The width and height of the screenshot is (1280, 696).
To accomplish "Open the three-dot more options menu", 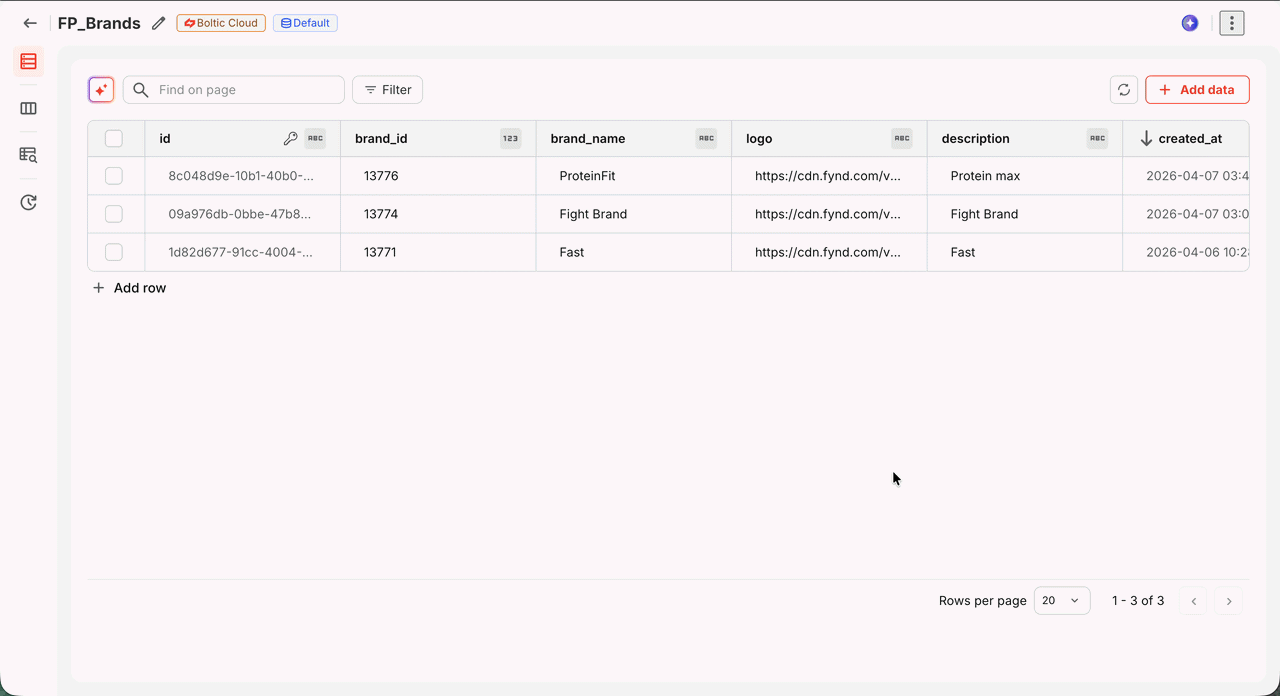I will [1232, 23].
